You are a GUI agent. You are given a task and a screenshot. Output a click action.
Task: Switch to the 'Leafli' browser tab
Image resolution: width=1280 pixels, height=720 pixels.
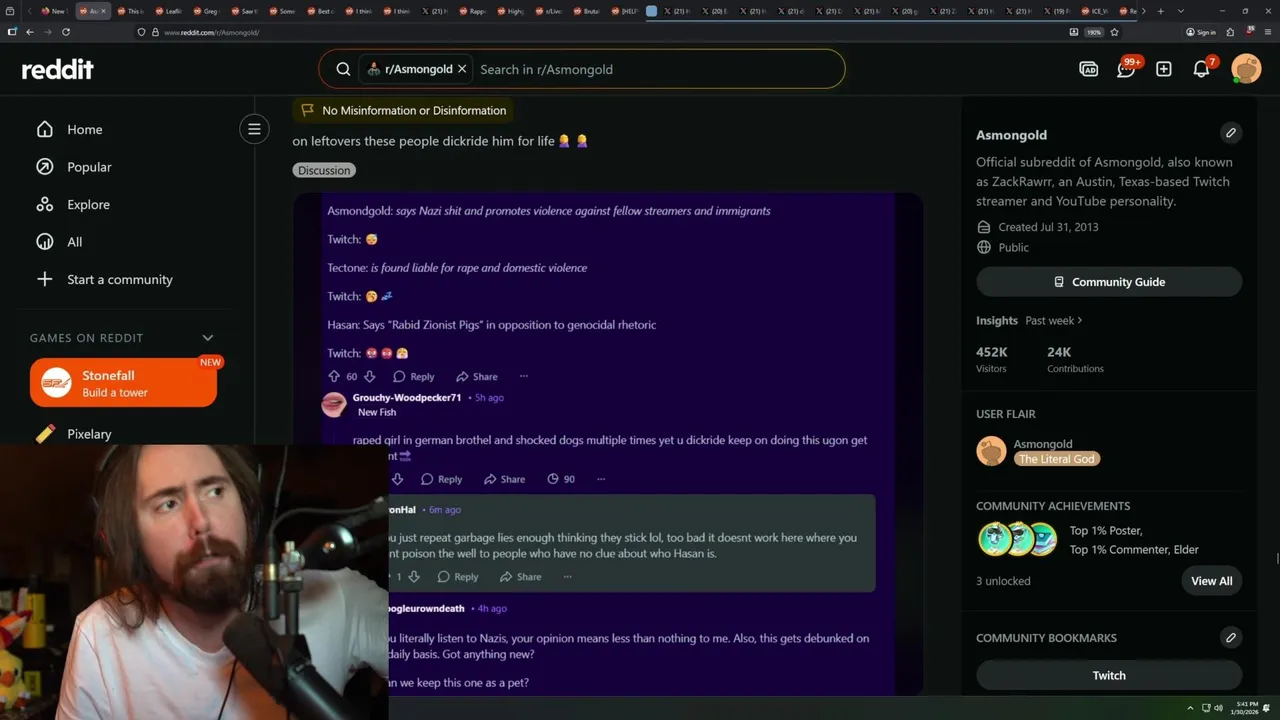click(168, 11)
